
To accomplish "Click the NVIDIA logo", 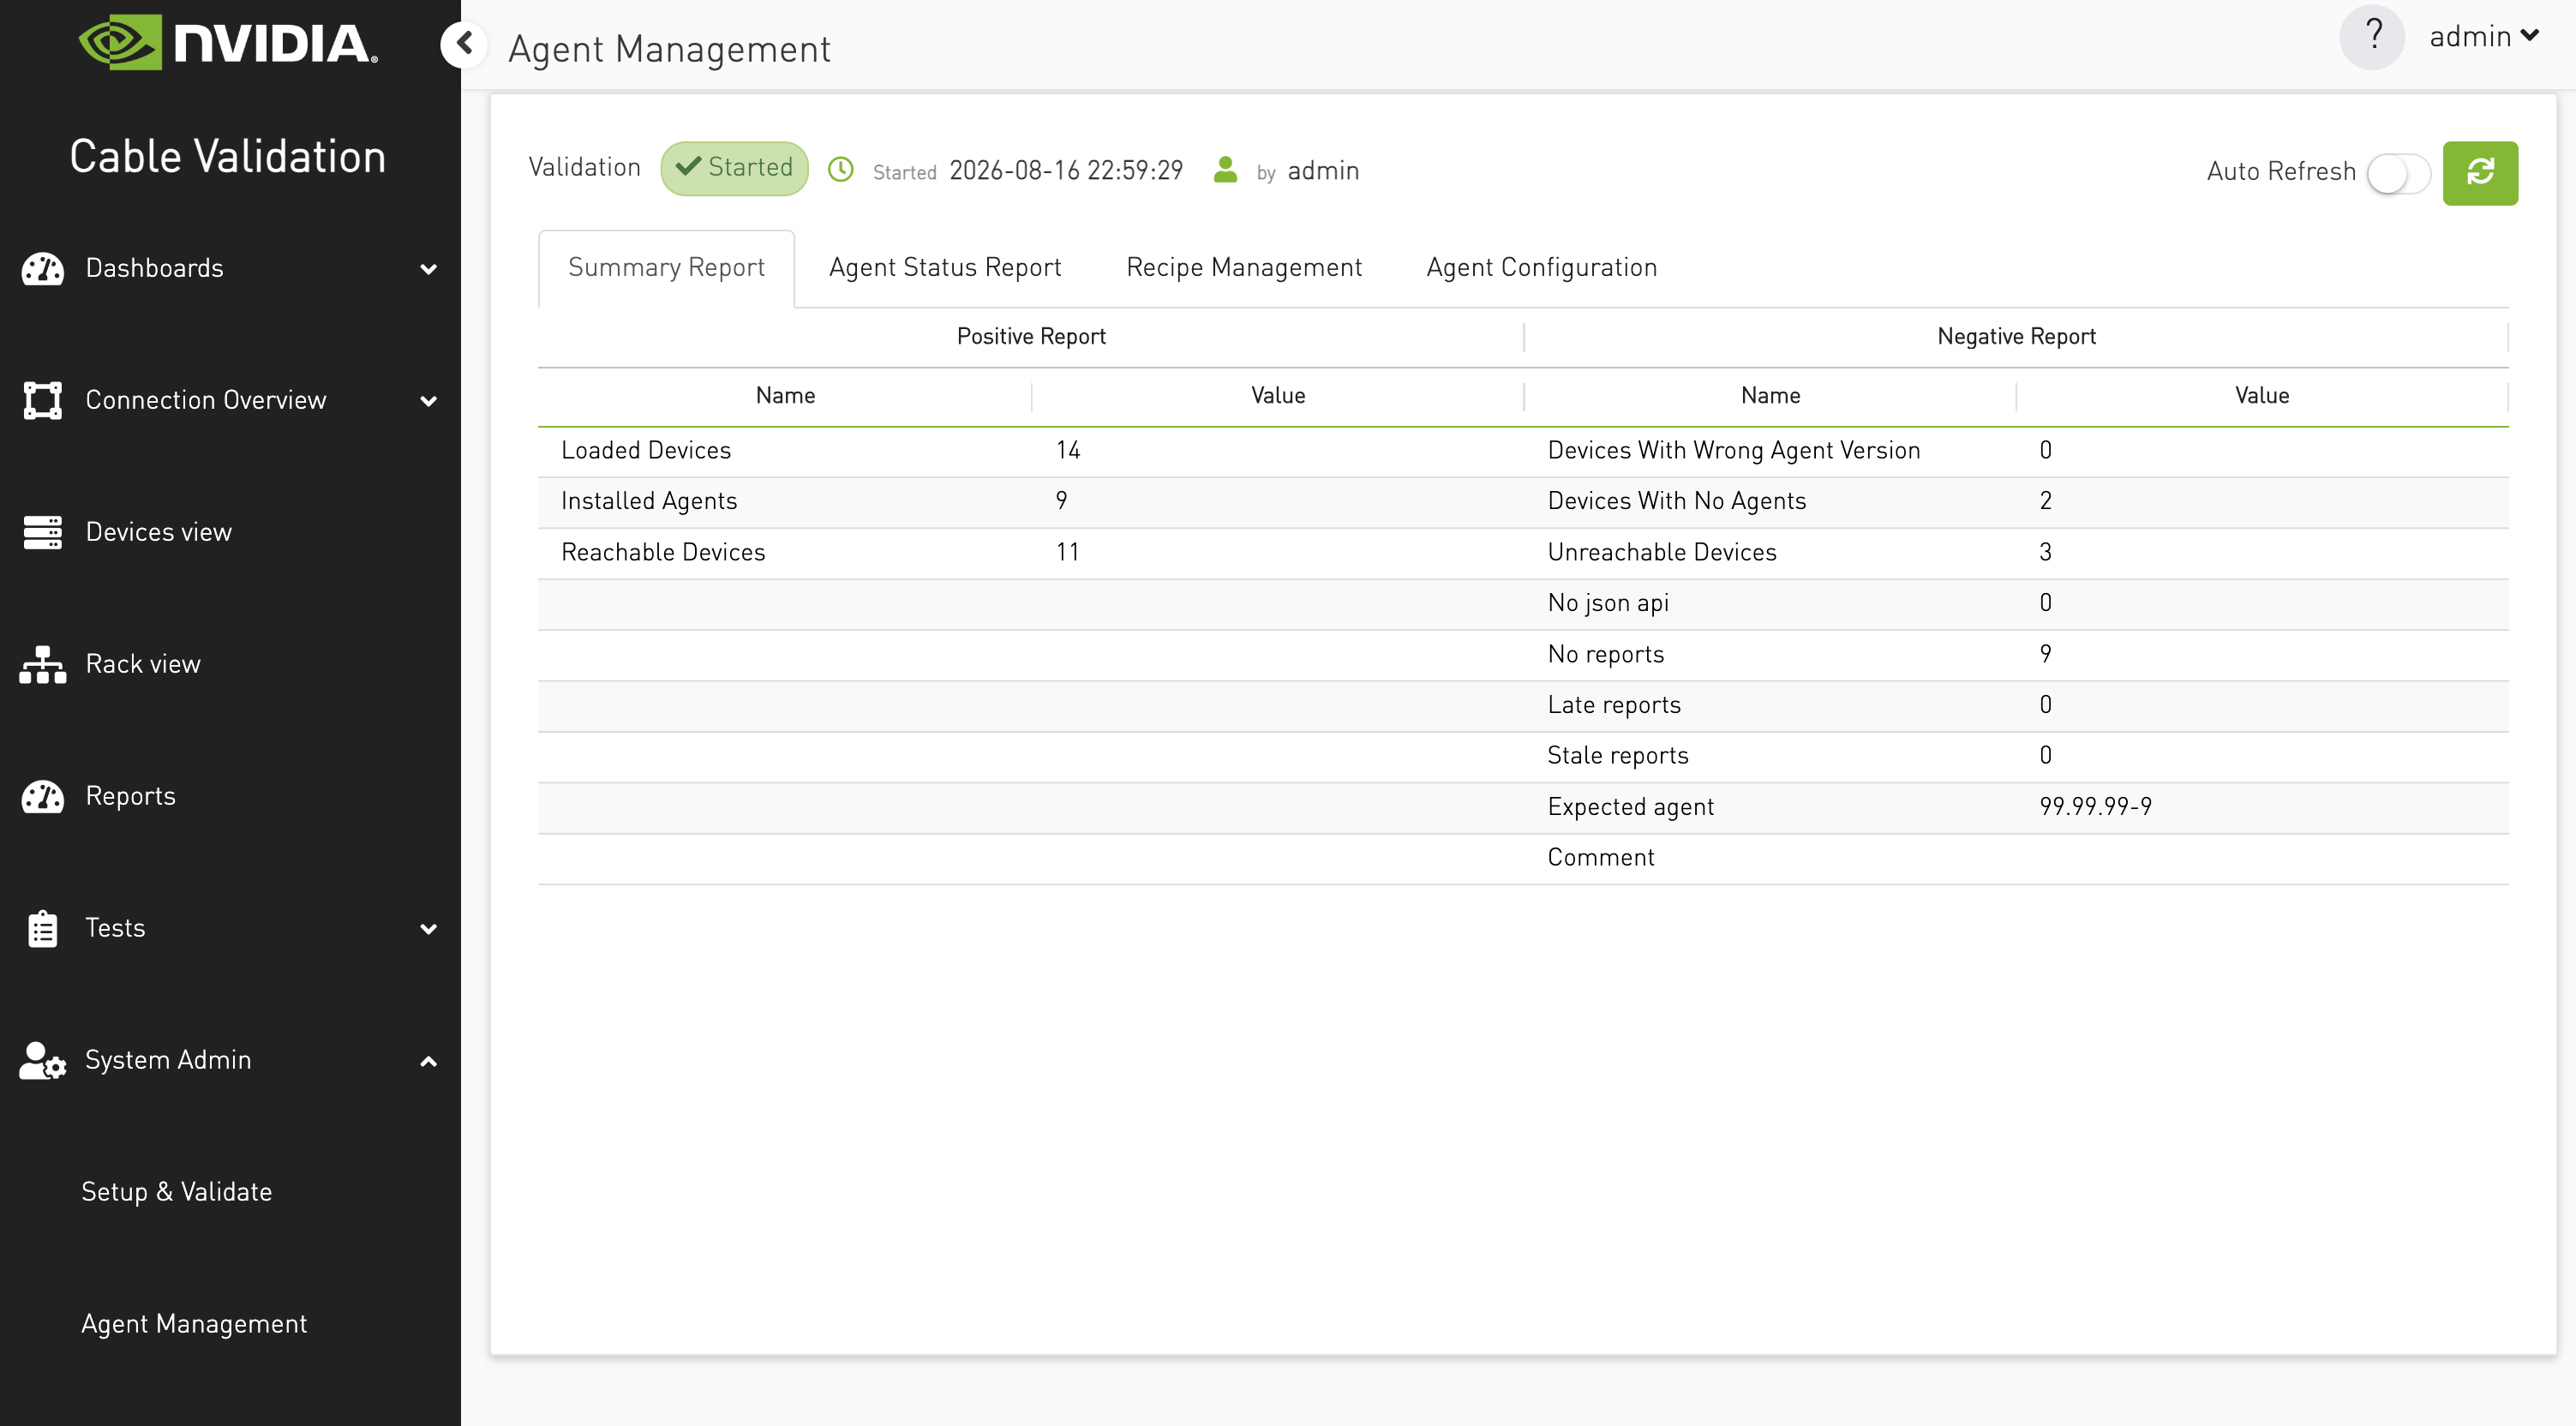I will [x=228, y=43].
